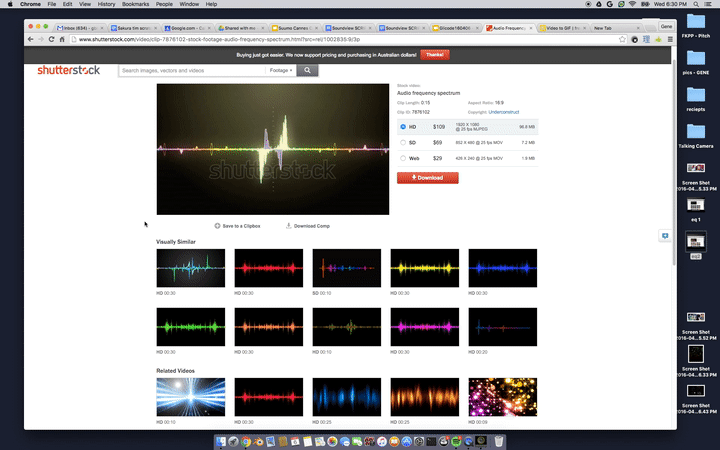This screenshot has width=720, height=450.
Task: Open the Footage search type dropdown
Action: pos(280,71)
